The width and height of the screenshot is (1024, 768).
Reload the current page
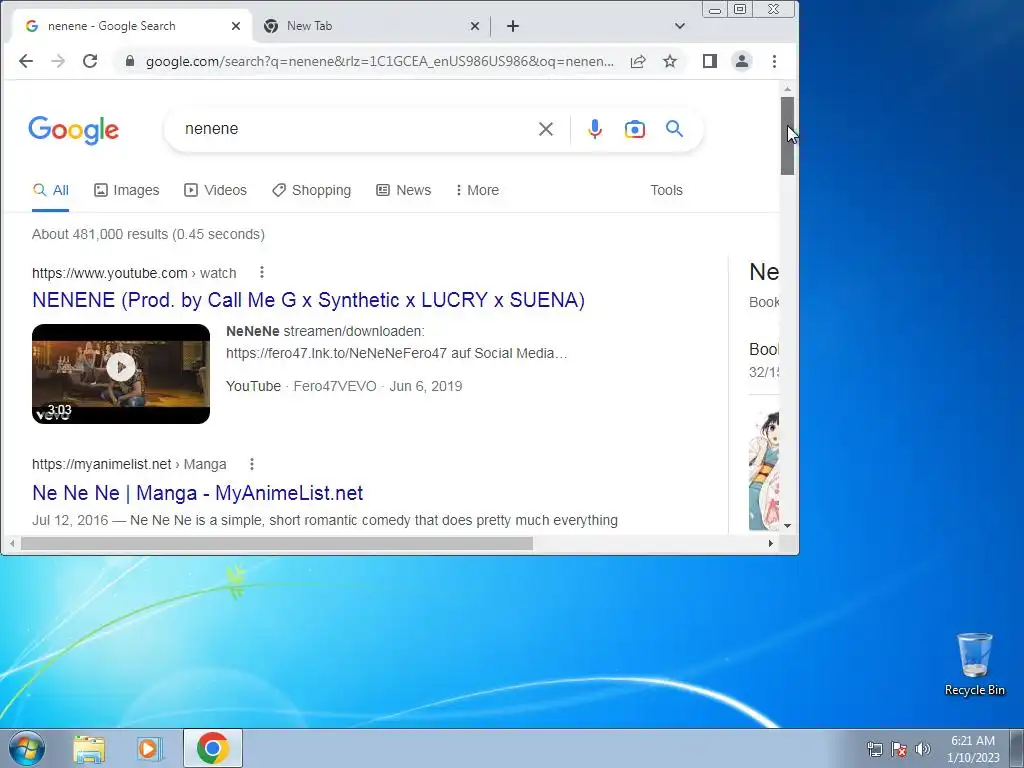pos(90,61)
